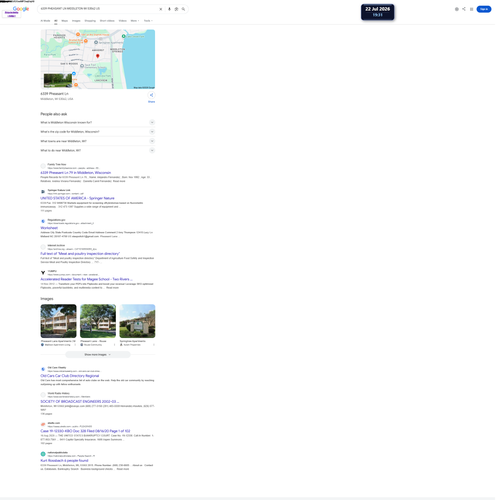Open 'Old Cars Car Club Directory Regional' result
The height and width of the screenshot is (500, 498).
point(70,376)
